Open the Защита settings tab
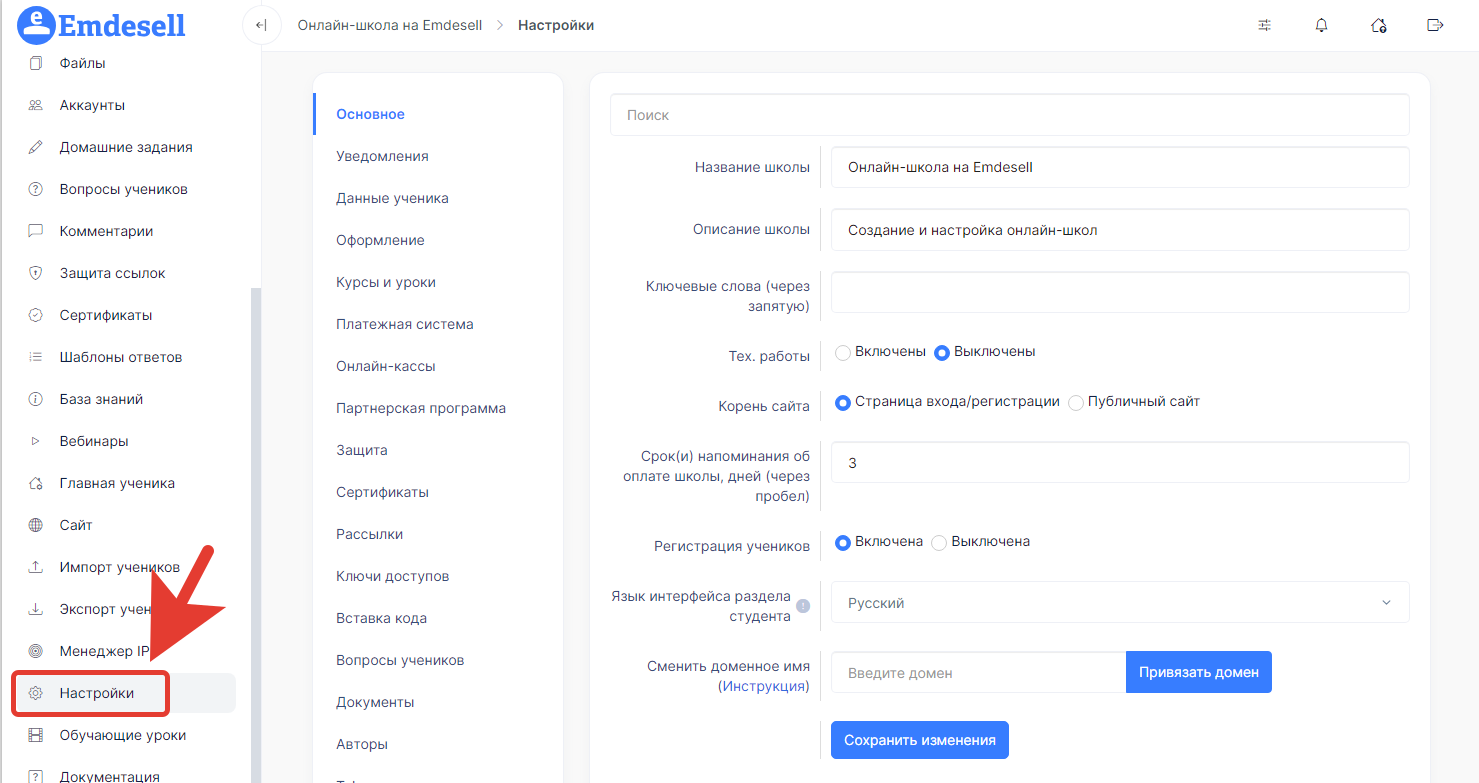 point(362,450)
